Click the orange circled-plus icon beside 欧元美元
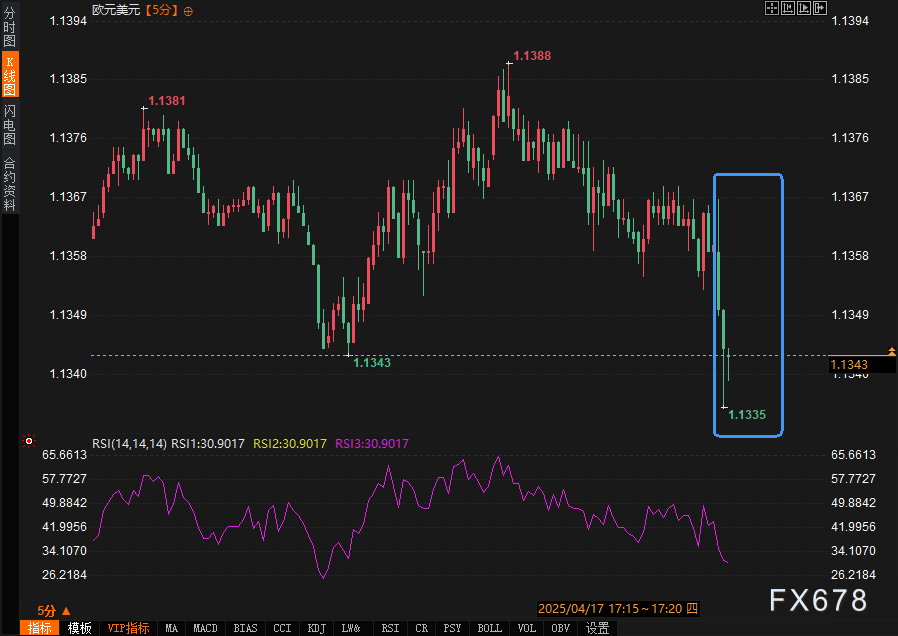This screenshot has height=636, width=898. pos(189,10)
